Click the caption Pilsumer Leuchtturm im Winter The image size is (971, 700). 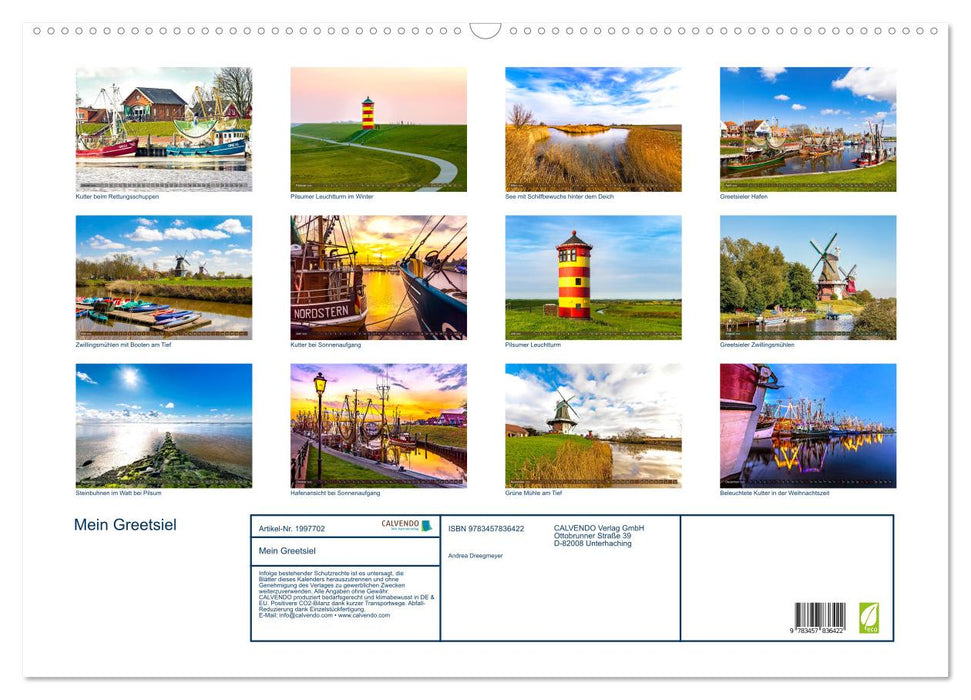coord(330,197)
